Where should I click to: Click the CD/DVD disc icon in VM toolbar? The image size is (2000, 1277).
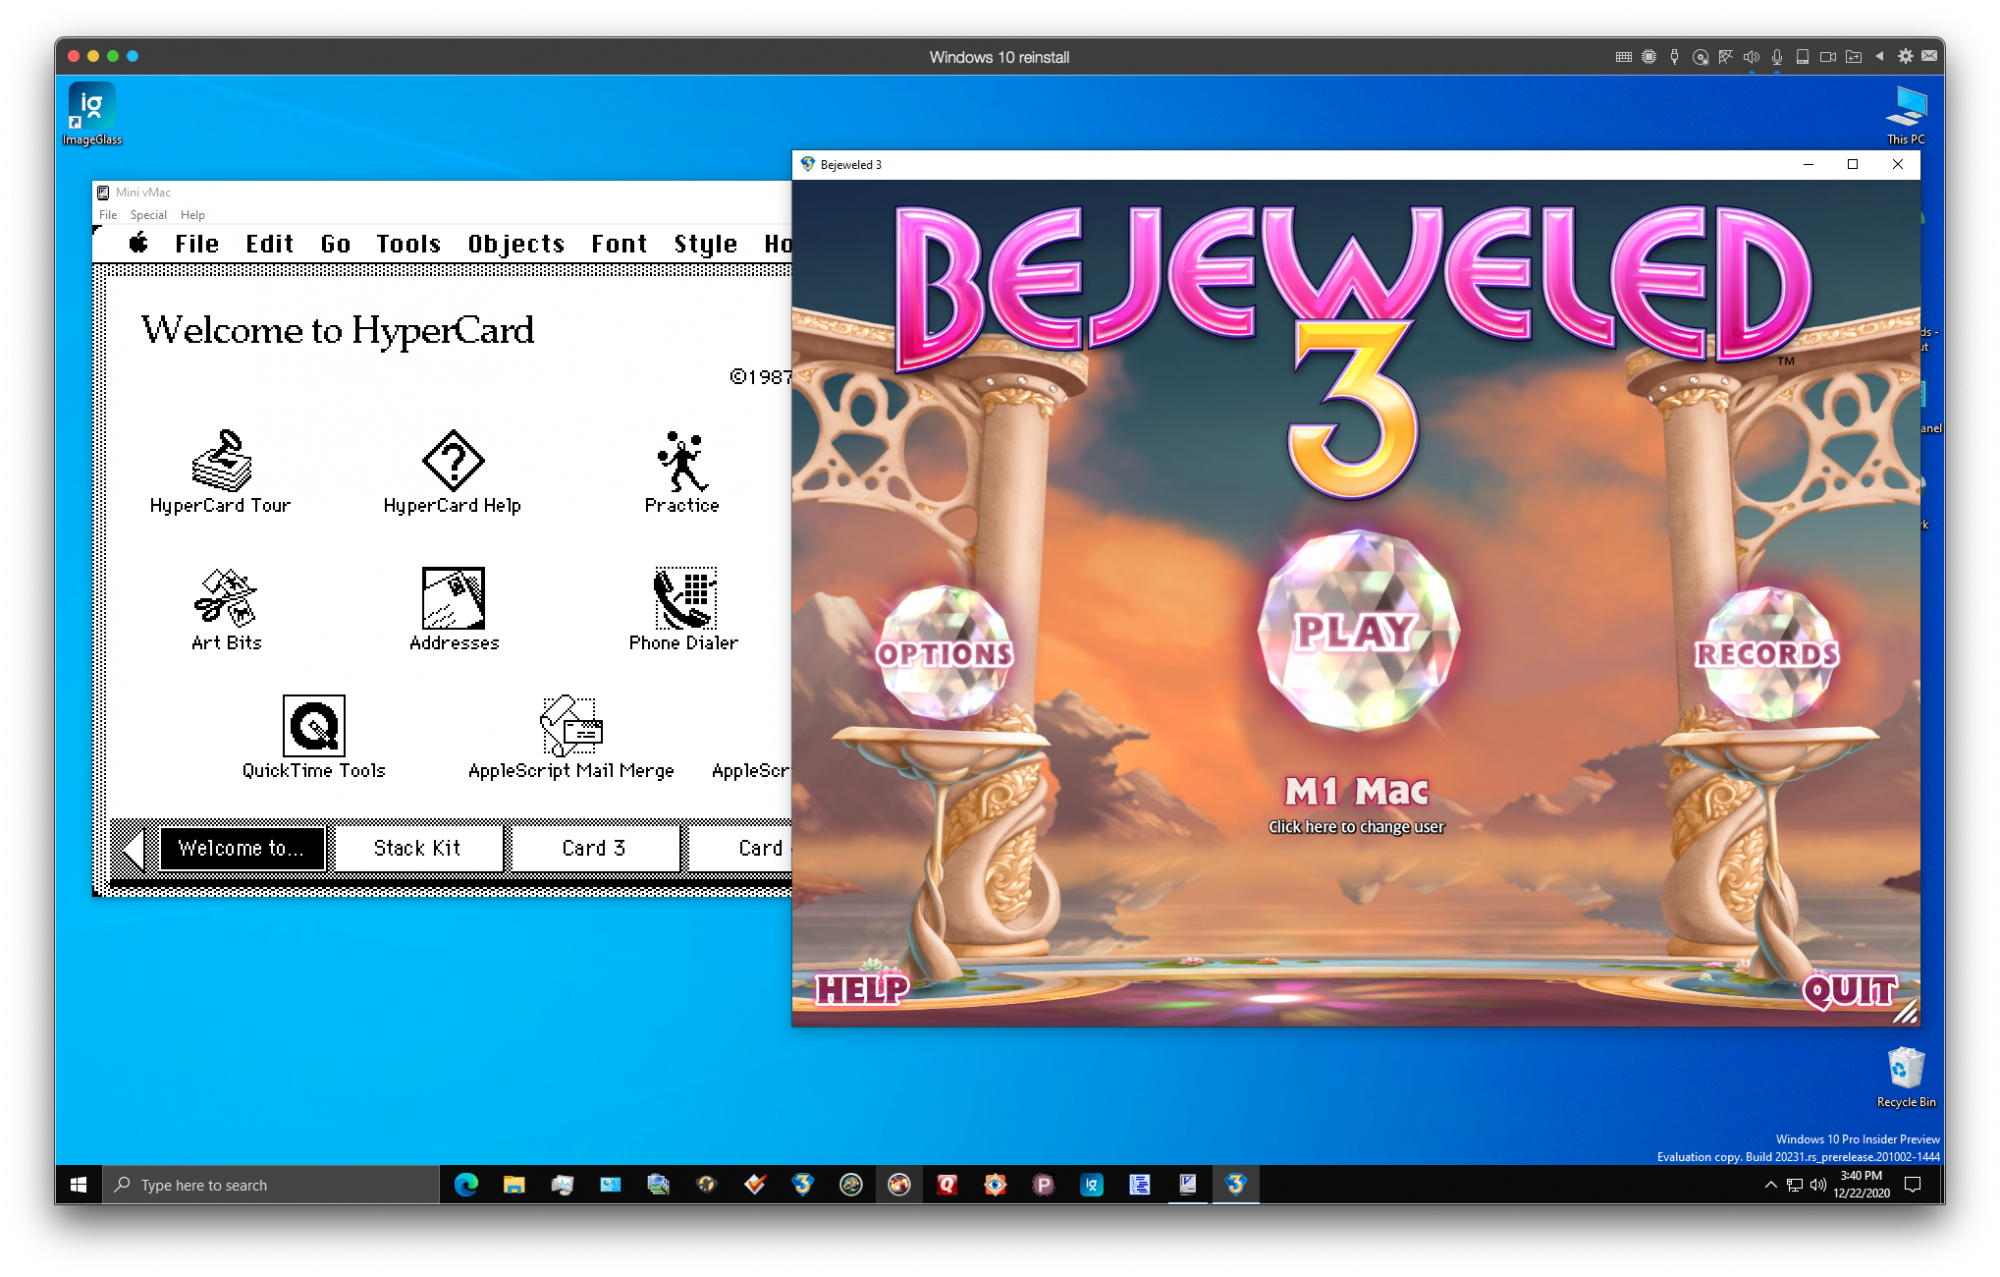1700,57
